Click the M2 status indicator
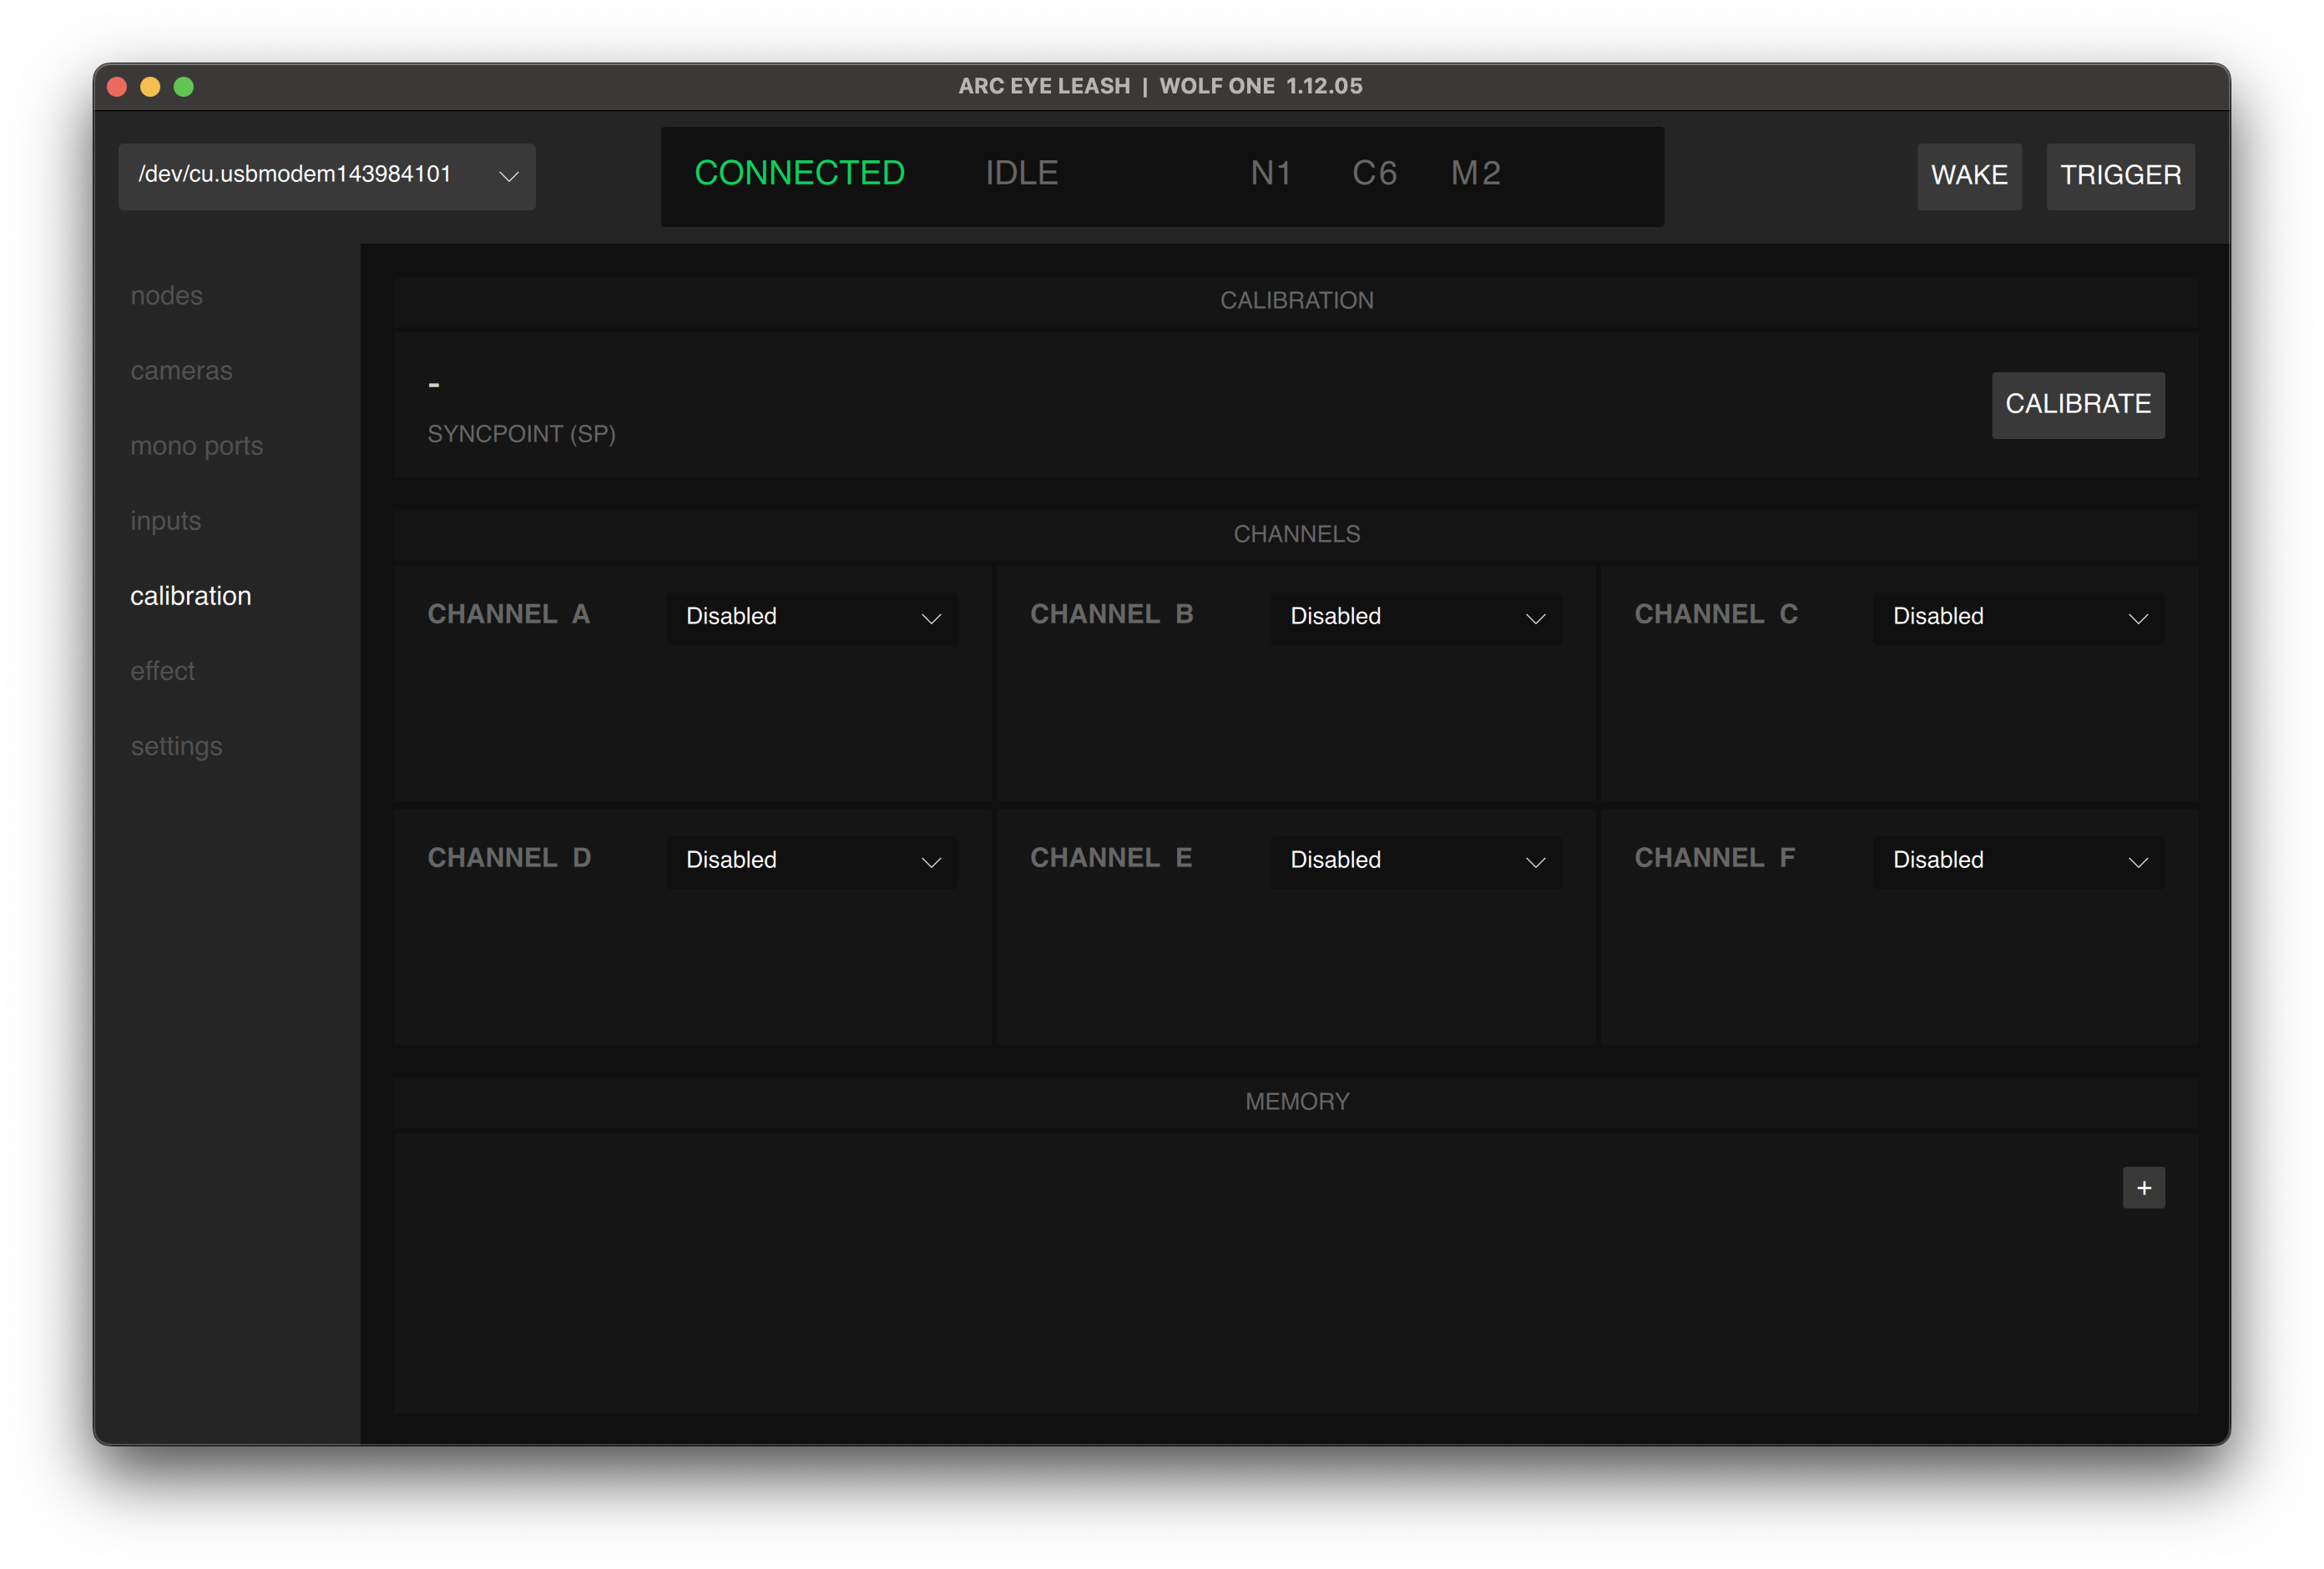Screen dimensions: 2324x1569 (1475, 173)
